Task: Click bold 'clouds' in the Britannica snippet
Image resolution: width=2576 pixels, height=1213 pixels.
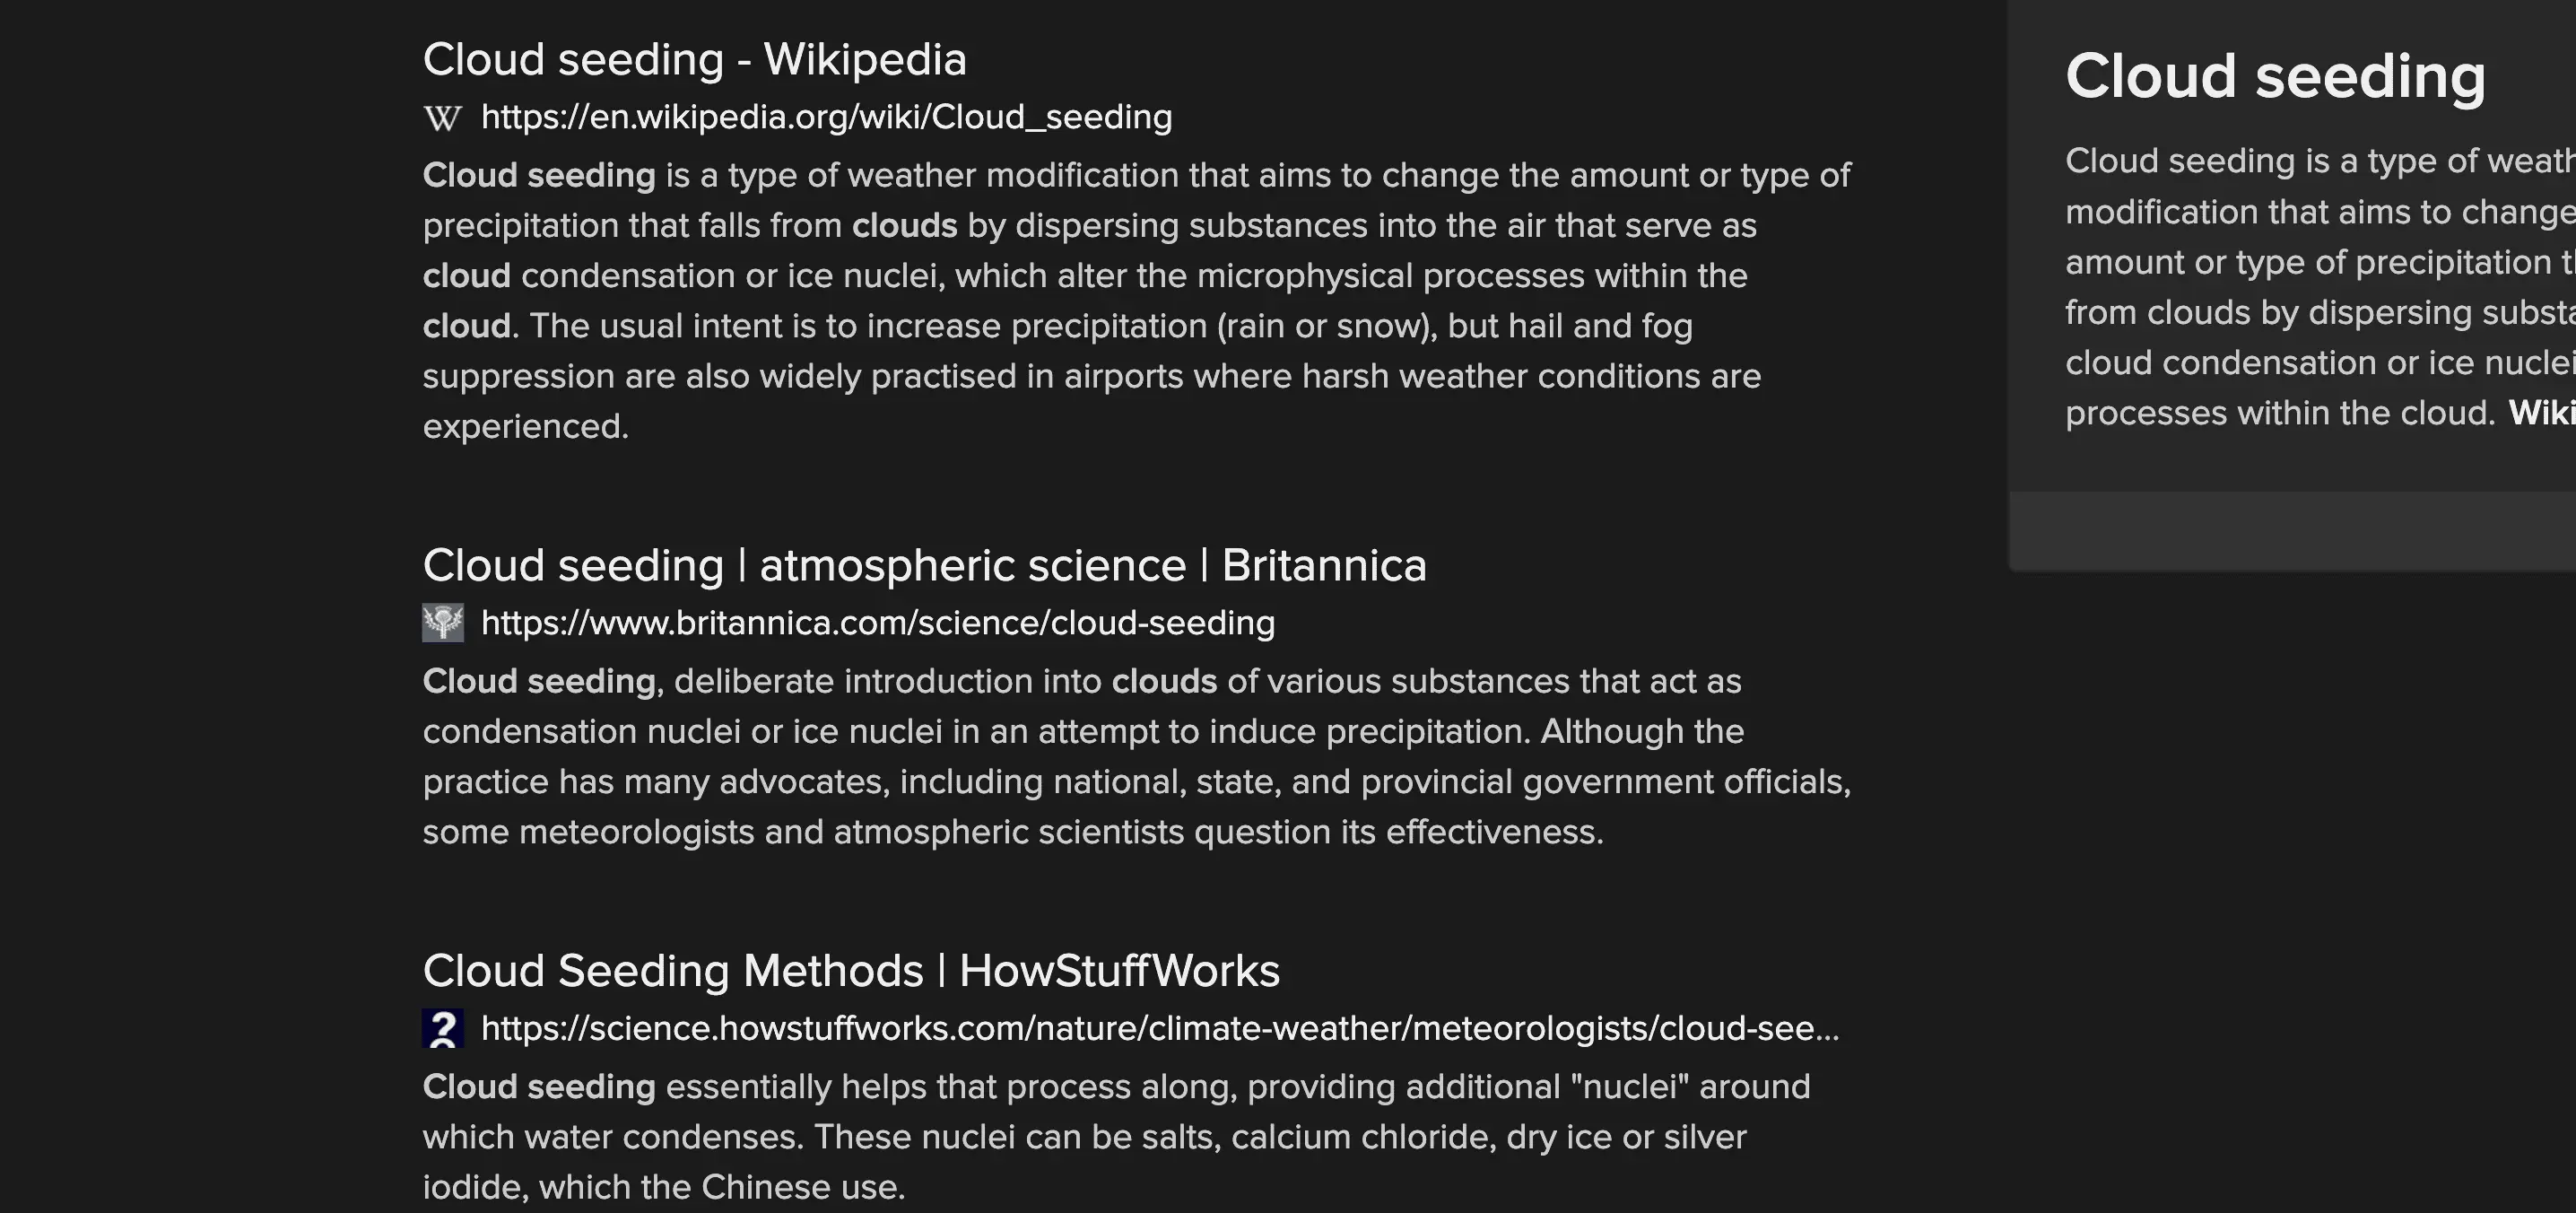Action: click(1164, 682)
